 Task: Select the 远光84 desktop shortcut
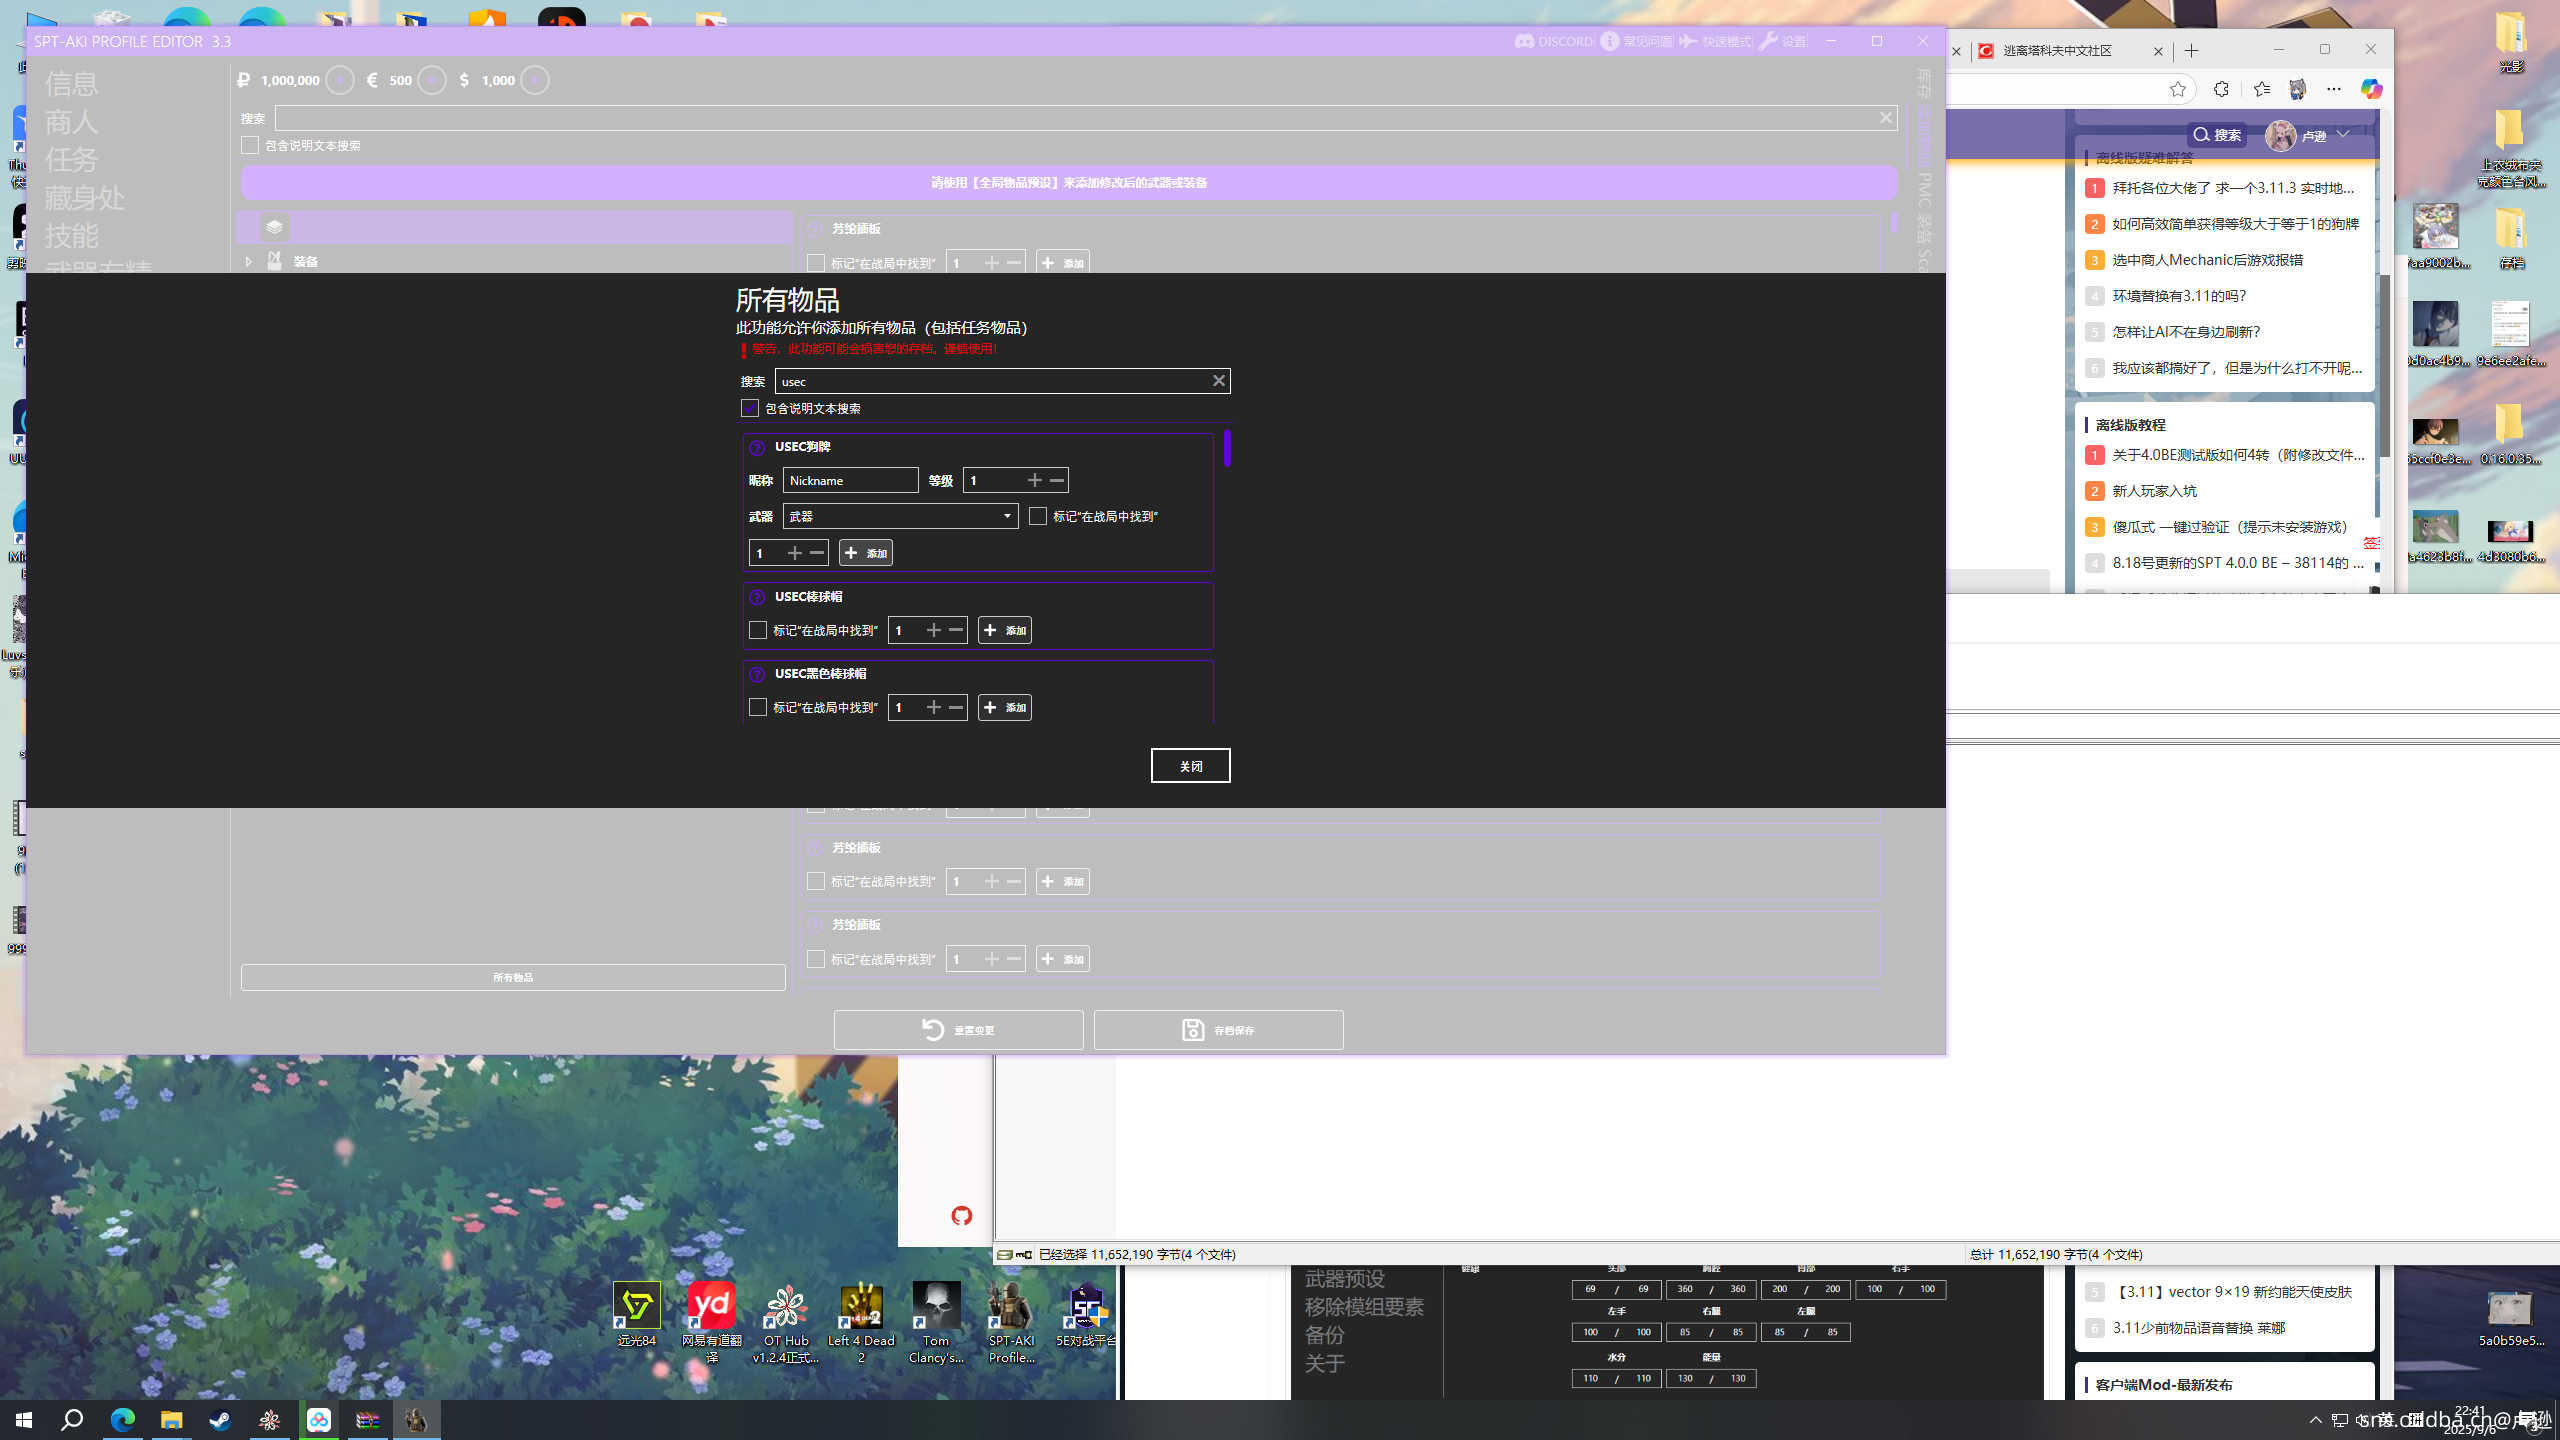click(637, 1314)
